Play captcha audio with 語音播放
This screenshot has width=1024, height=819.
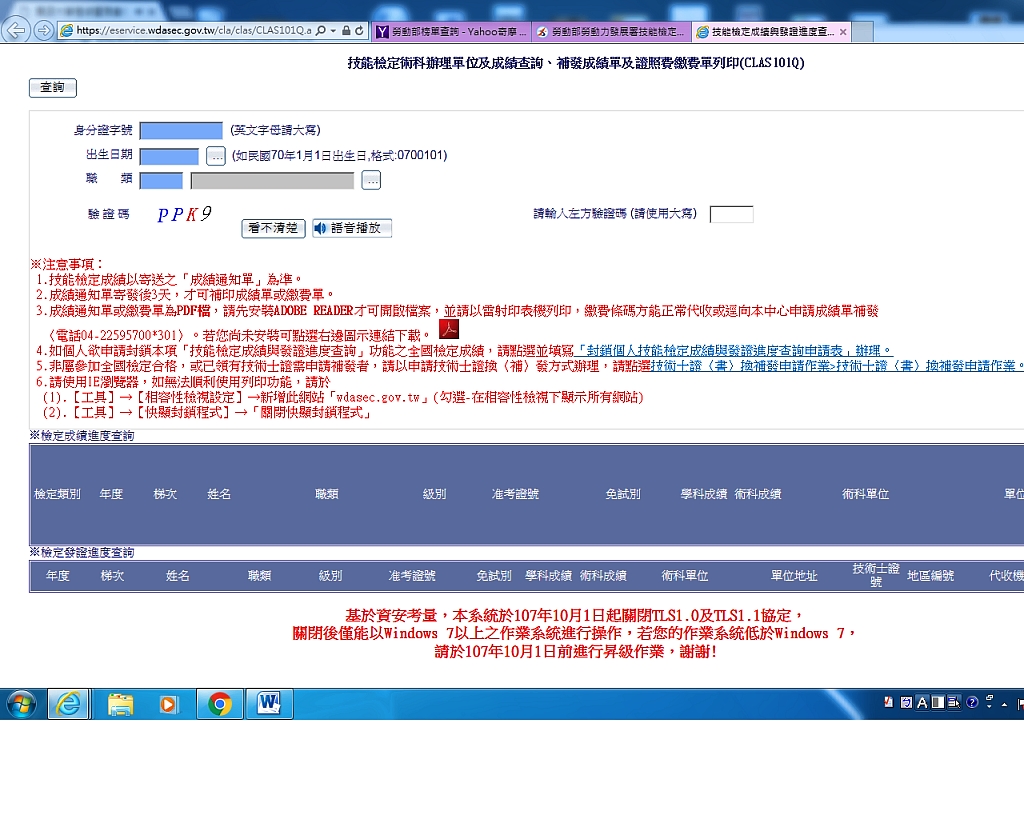[352, 229]
